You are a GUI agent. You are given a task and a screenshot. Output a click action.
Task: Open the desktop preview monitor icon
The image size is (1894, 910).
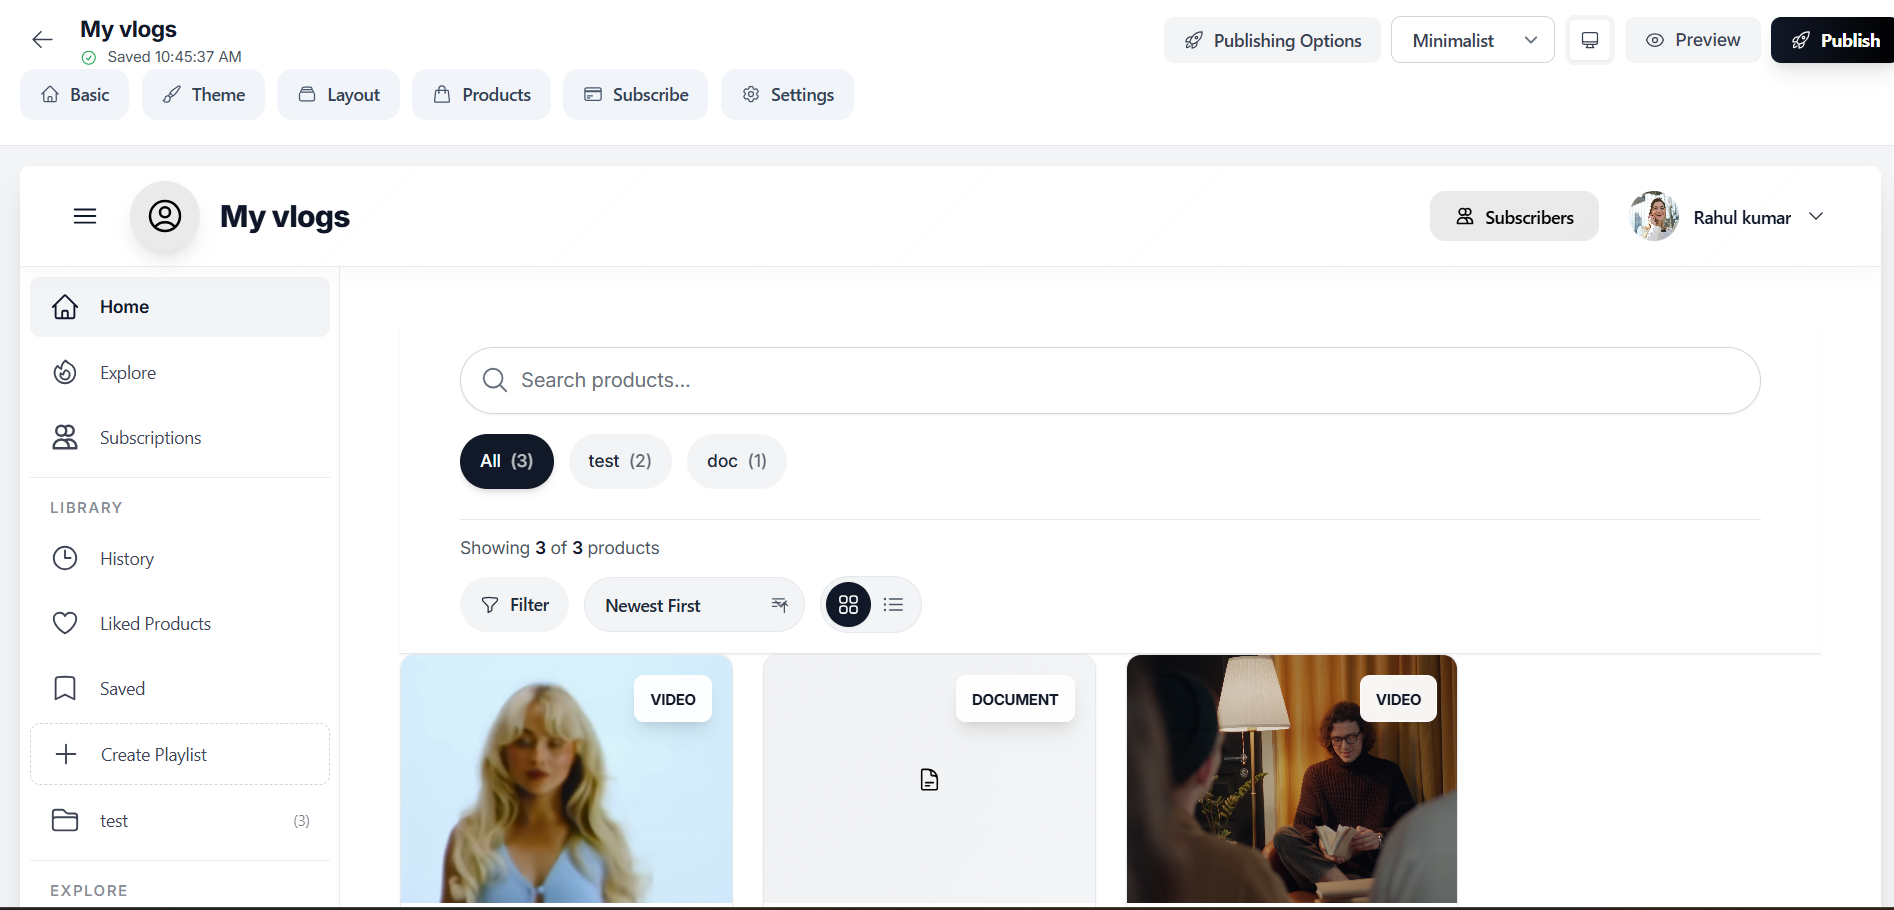click(1589, 39)
